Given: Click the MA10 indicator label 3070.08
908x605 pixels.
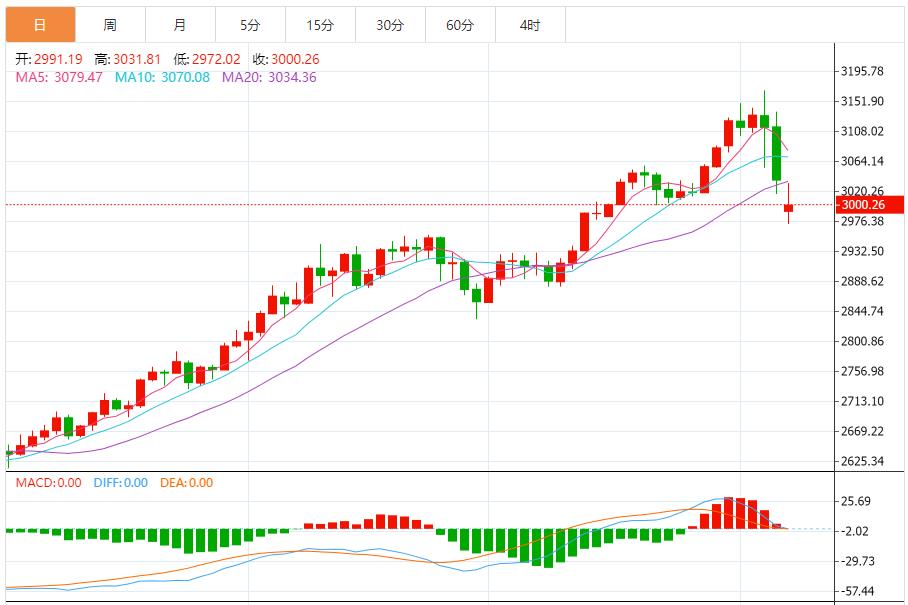Looking at the screenshot, I should pos(162,77).
